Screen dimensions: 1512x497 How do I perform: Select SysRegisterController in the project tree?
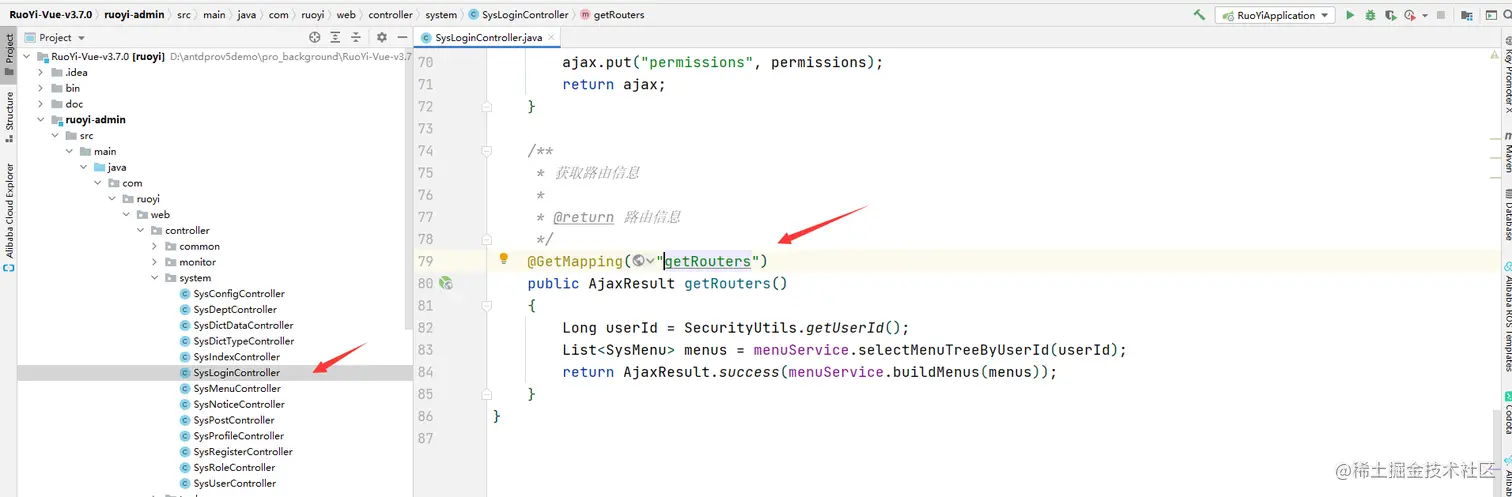(x=243, y=452)
